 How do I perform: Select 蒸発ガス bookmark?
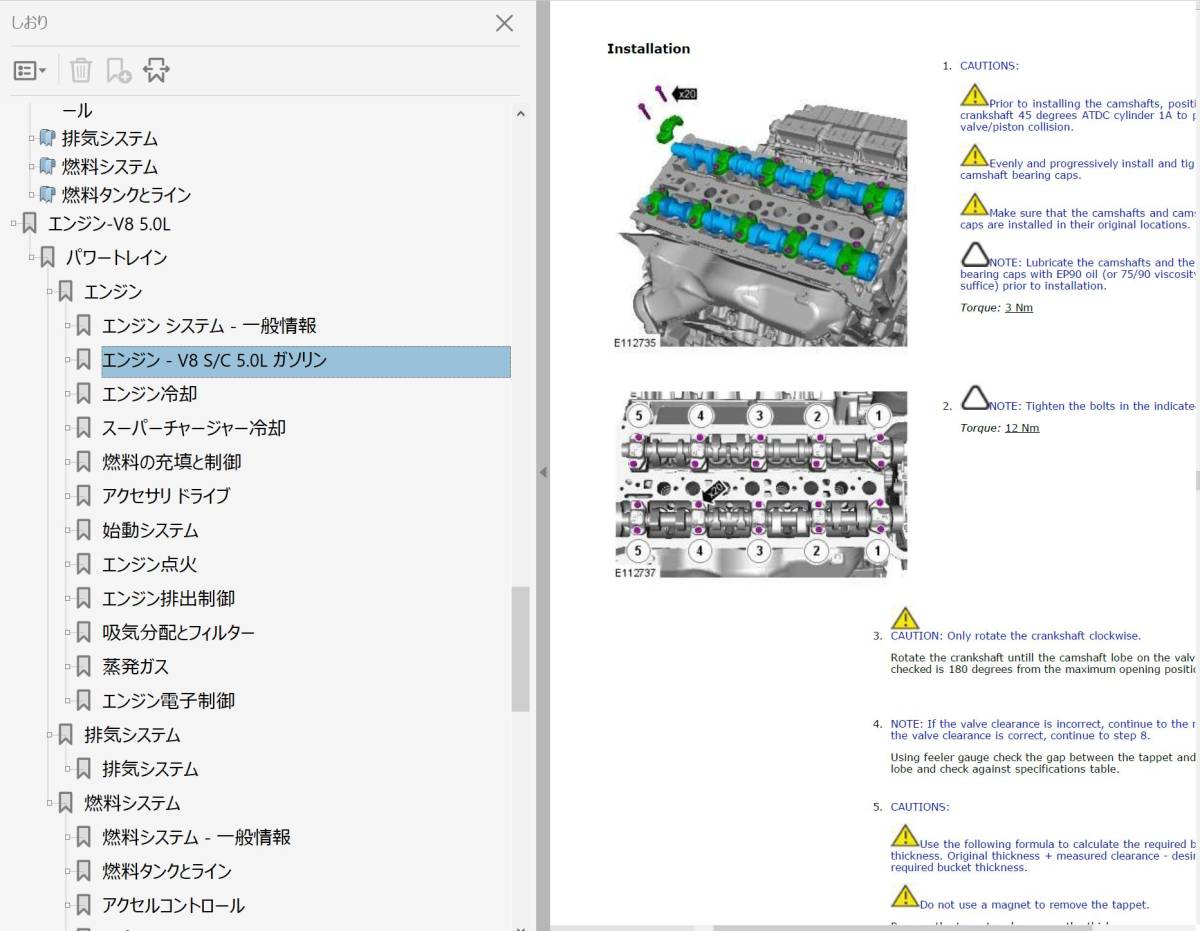coord(135,666)
